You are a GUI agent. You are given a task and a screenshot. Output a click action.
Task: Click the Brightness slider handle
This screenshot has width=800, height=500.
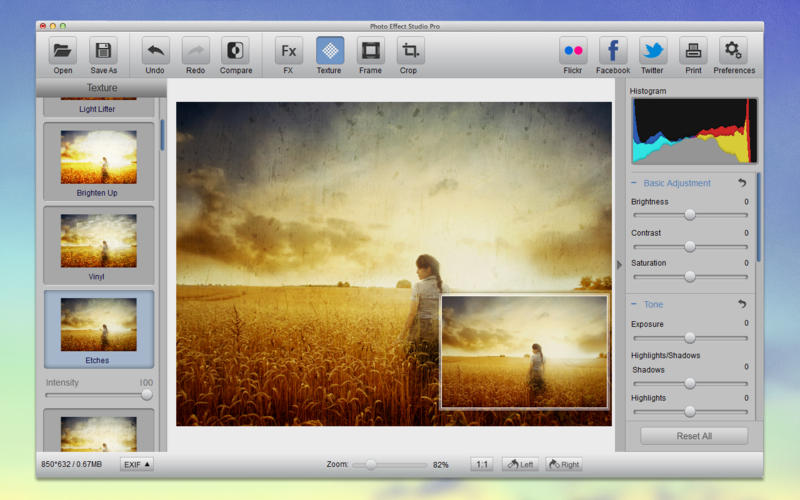coord(689,215)
